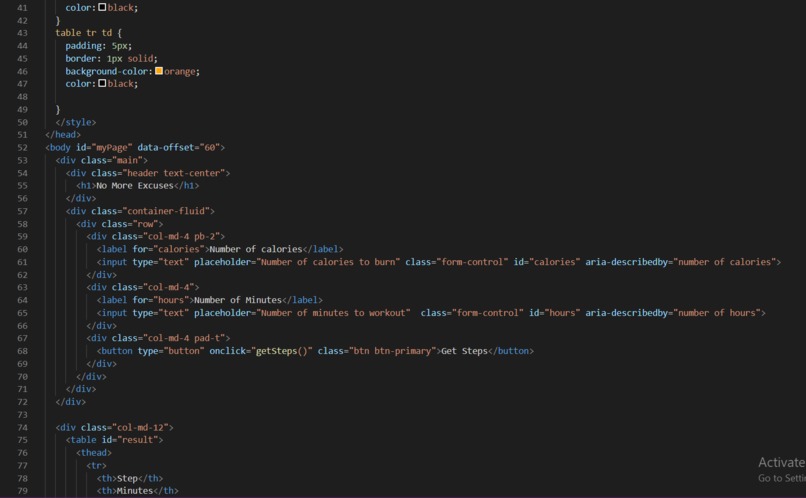Open the black color swatch on line 41
806x498 pixels.
click(x=102, y=7)
